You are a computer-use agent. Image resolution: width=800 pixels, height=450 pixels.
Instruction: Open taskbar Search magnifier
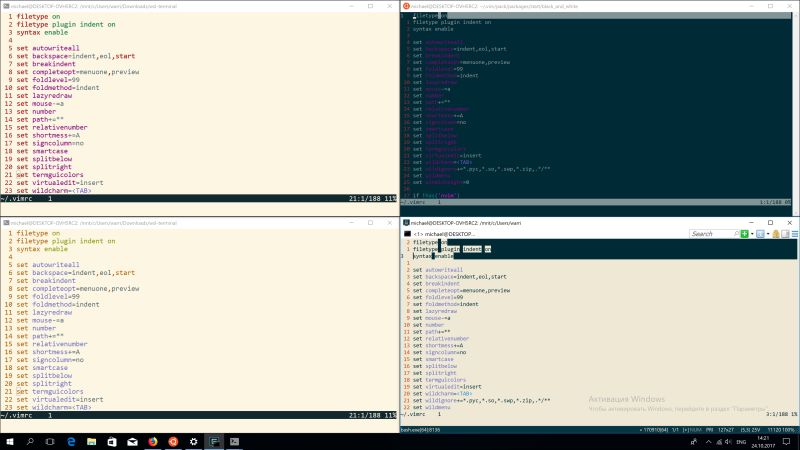coord(30,442)
